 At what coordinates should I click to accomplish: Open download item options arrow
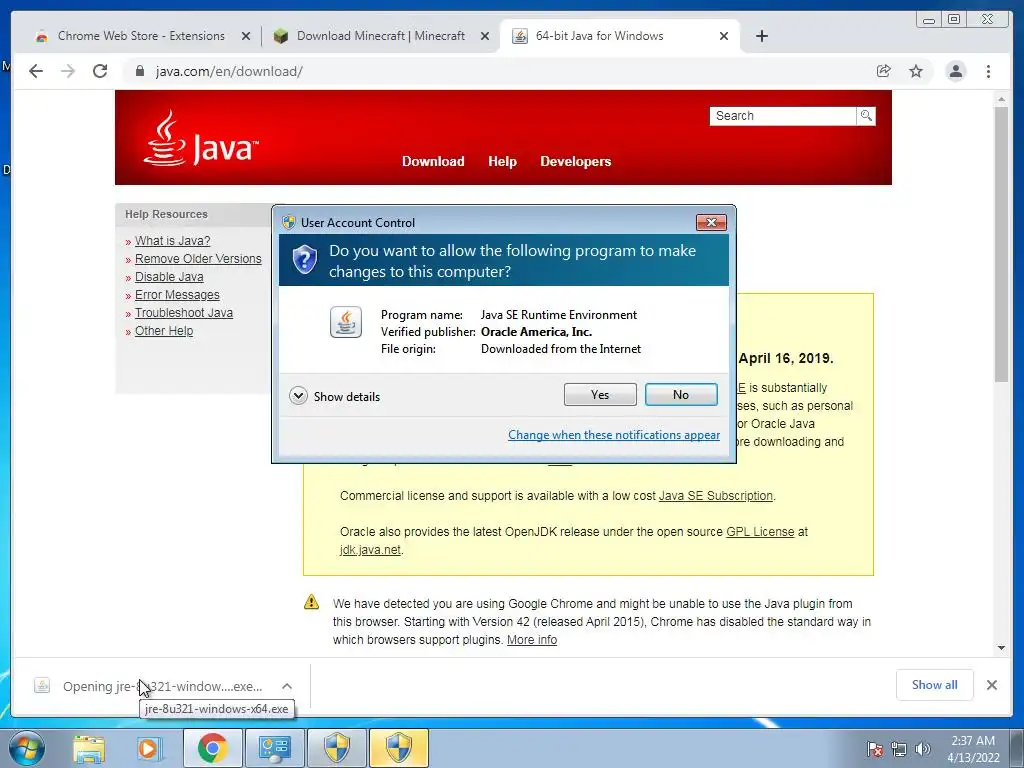pyautogui.click(x=287, y=686)
